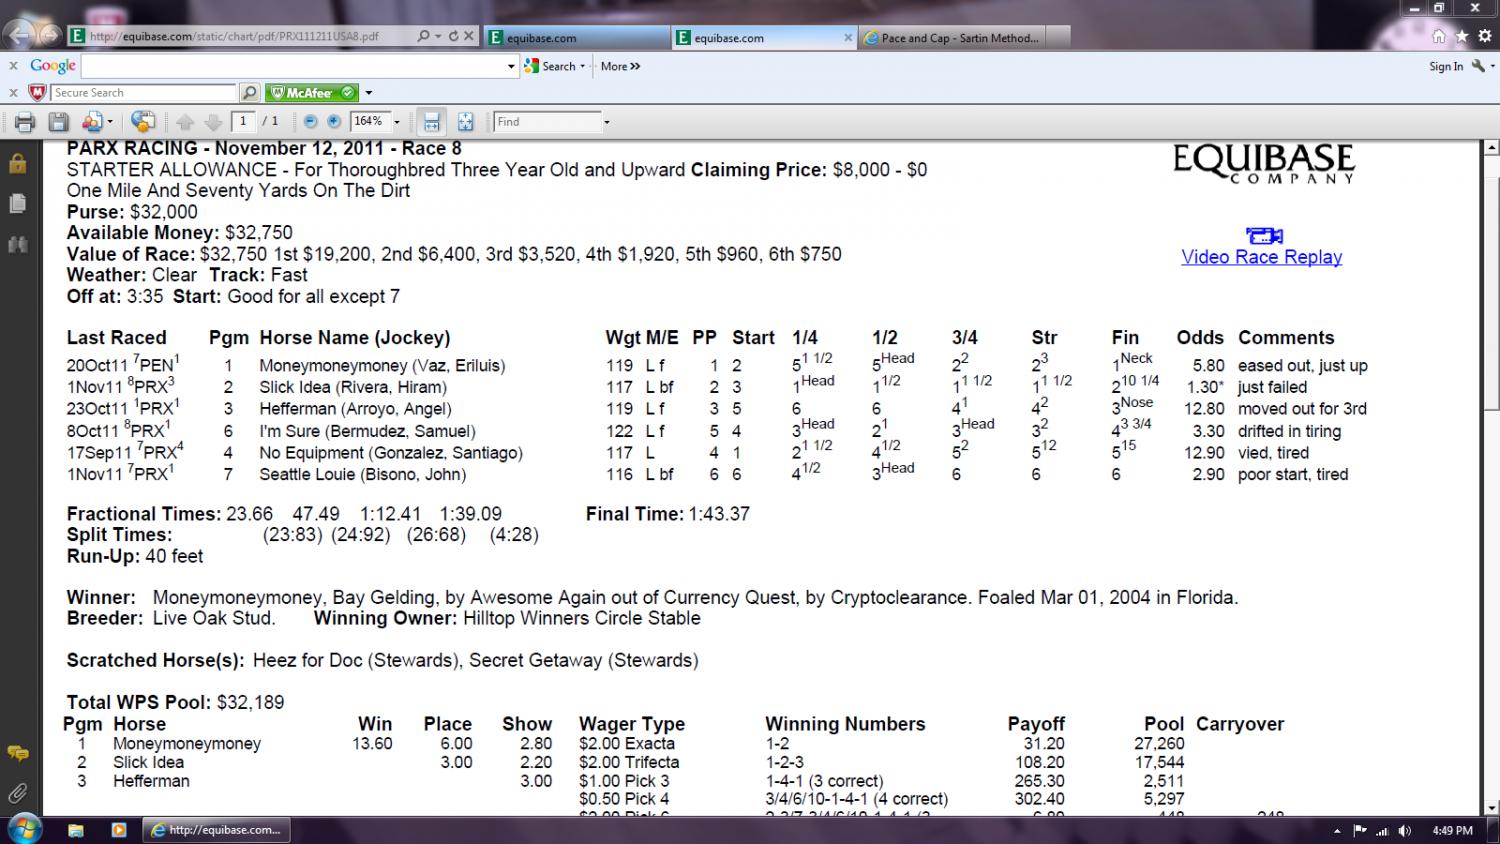Image resolution: width=1500 pixels, height=844 pixels.
Task: Open the PDF share and collaborate tool
Action: click(x=97, y=122)
